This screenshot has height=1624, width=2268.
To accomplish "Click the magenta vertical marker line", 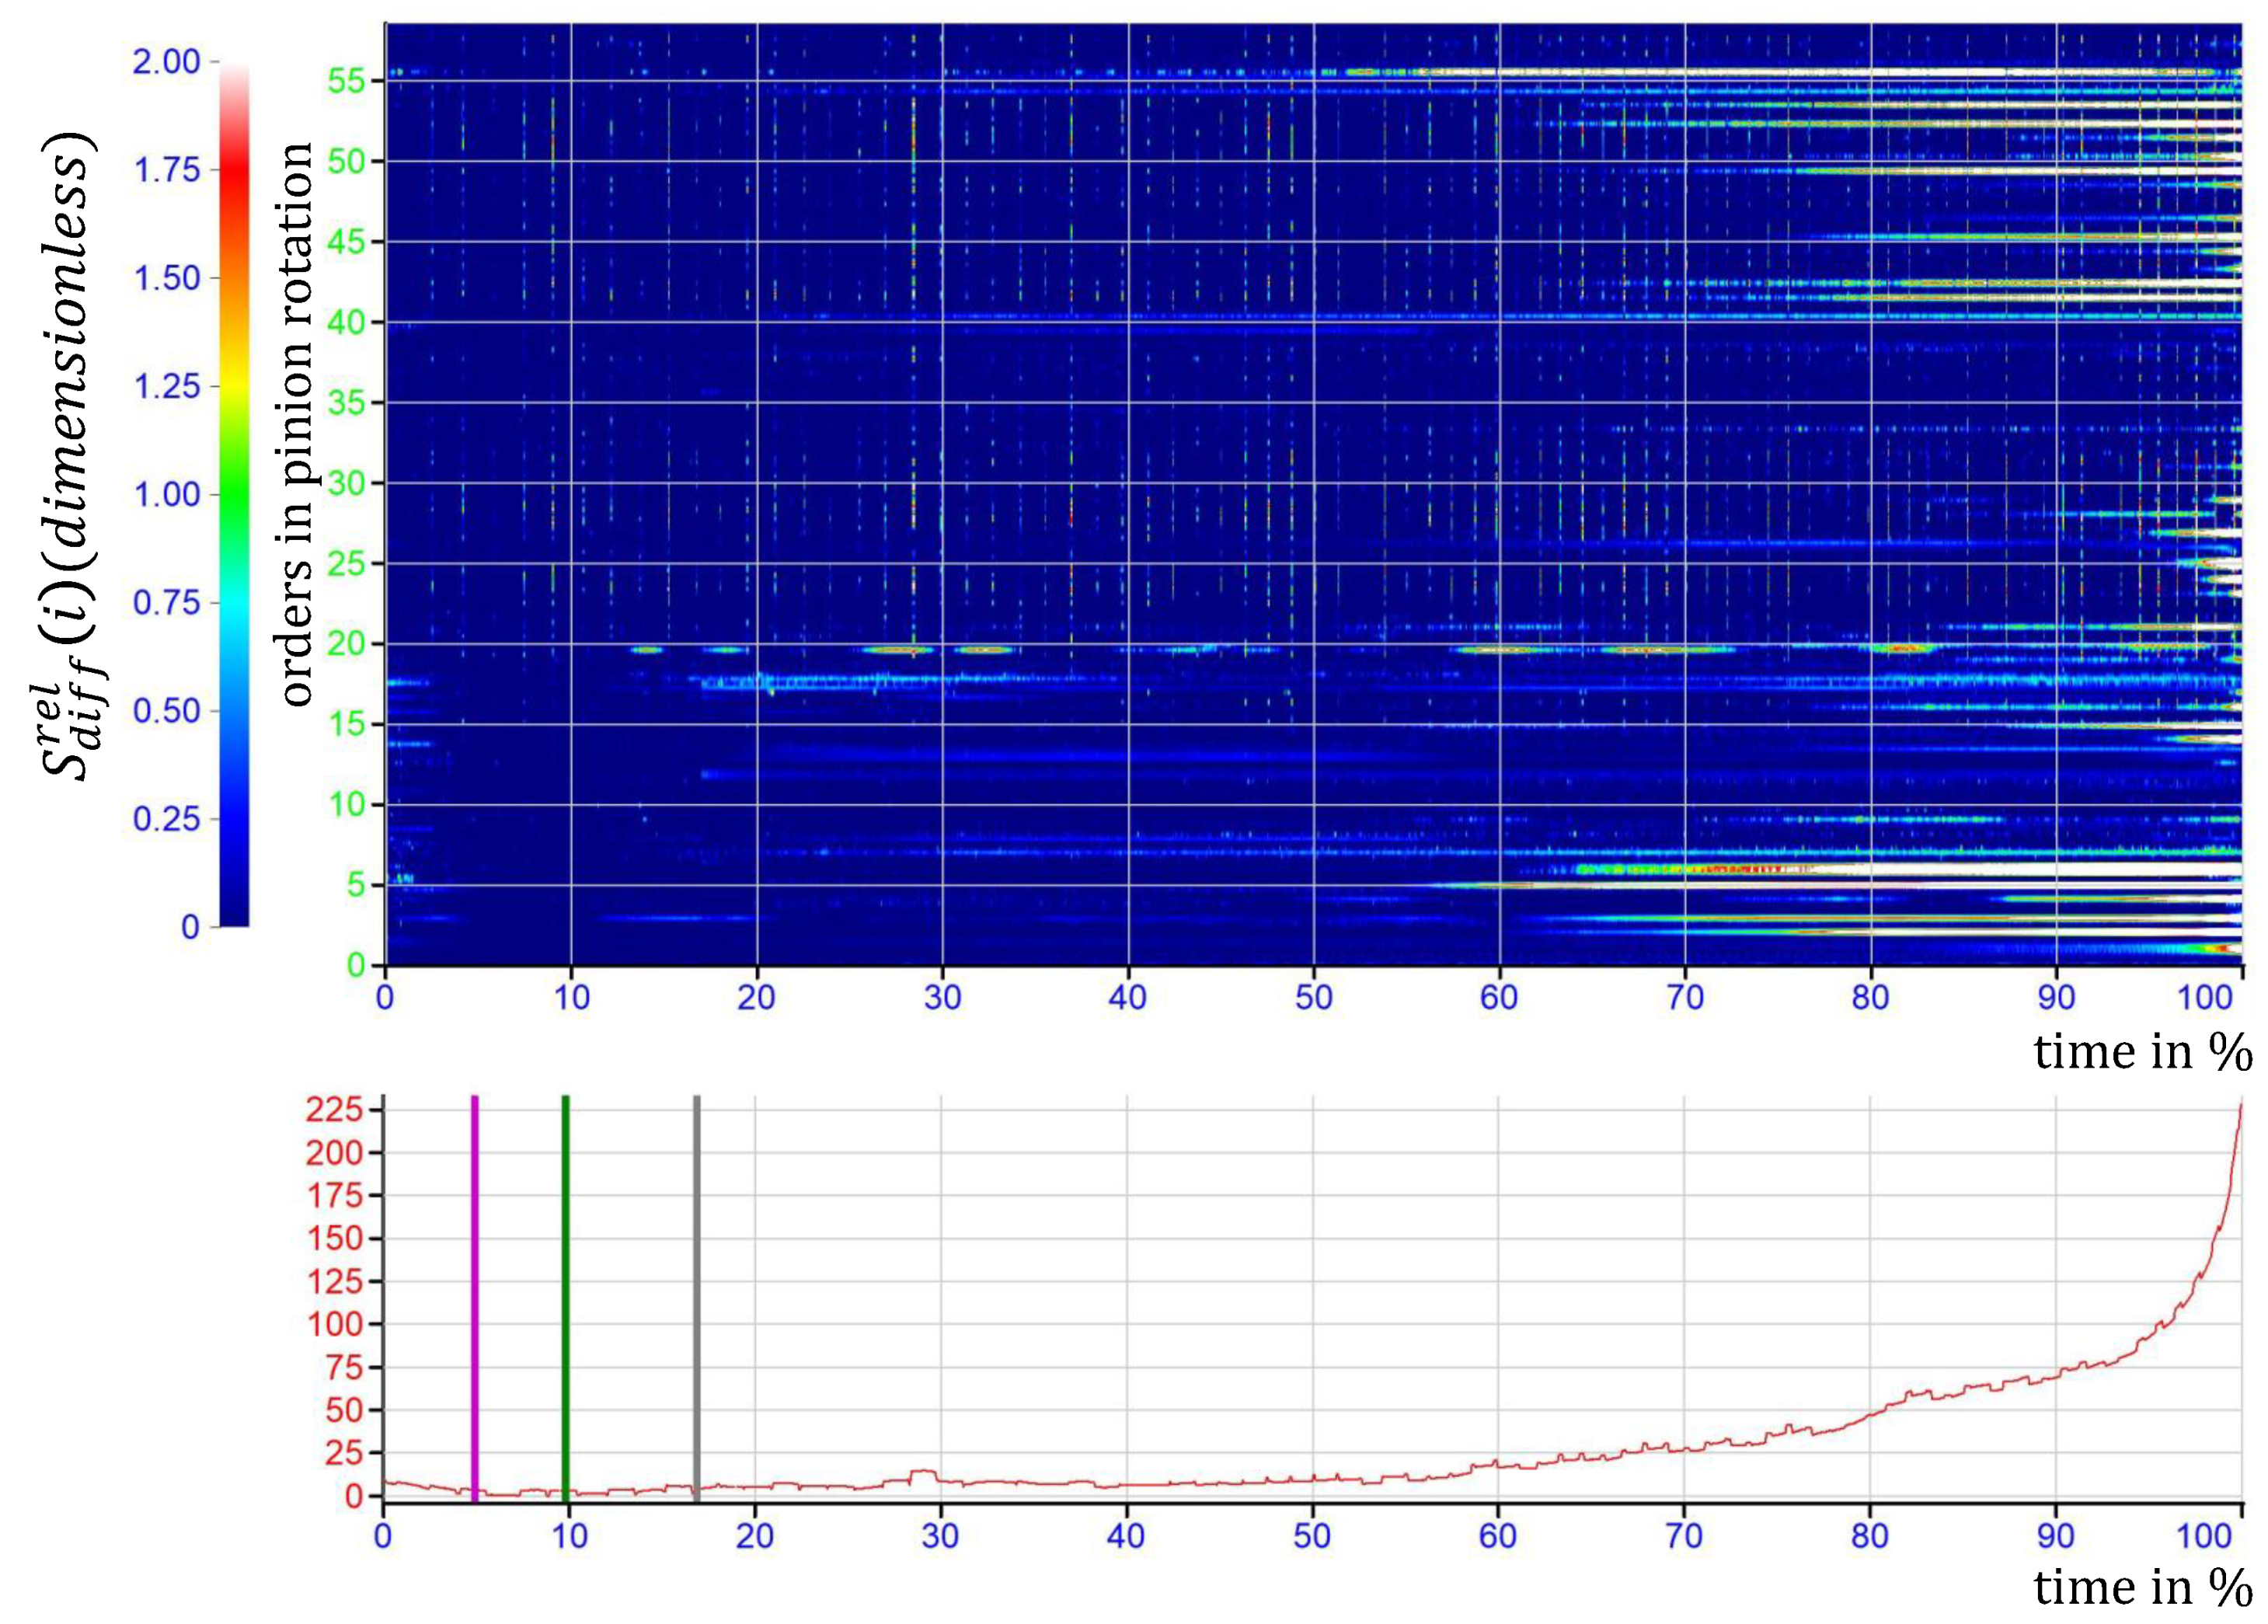I will (475, 1297).
